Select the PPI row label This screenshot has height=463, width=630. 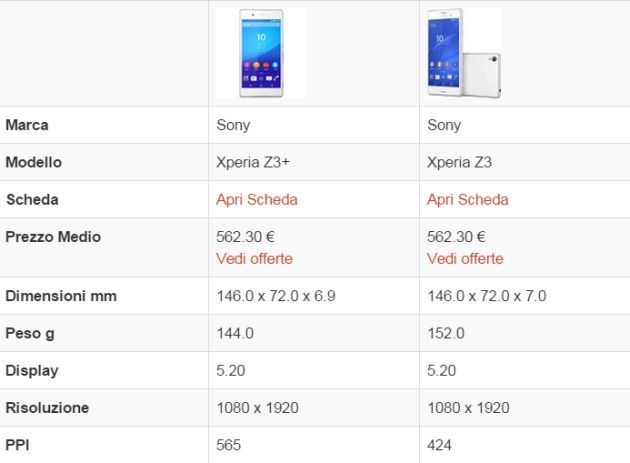click(x=17, y=444)
